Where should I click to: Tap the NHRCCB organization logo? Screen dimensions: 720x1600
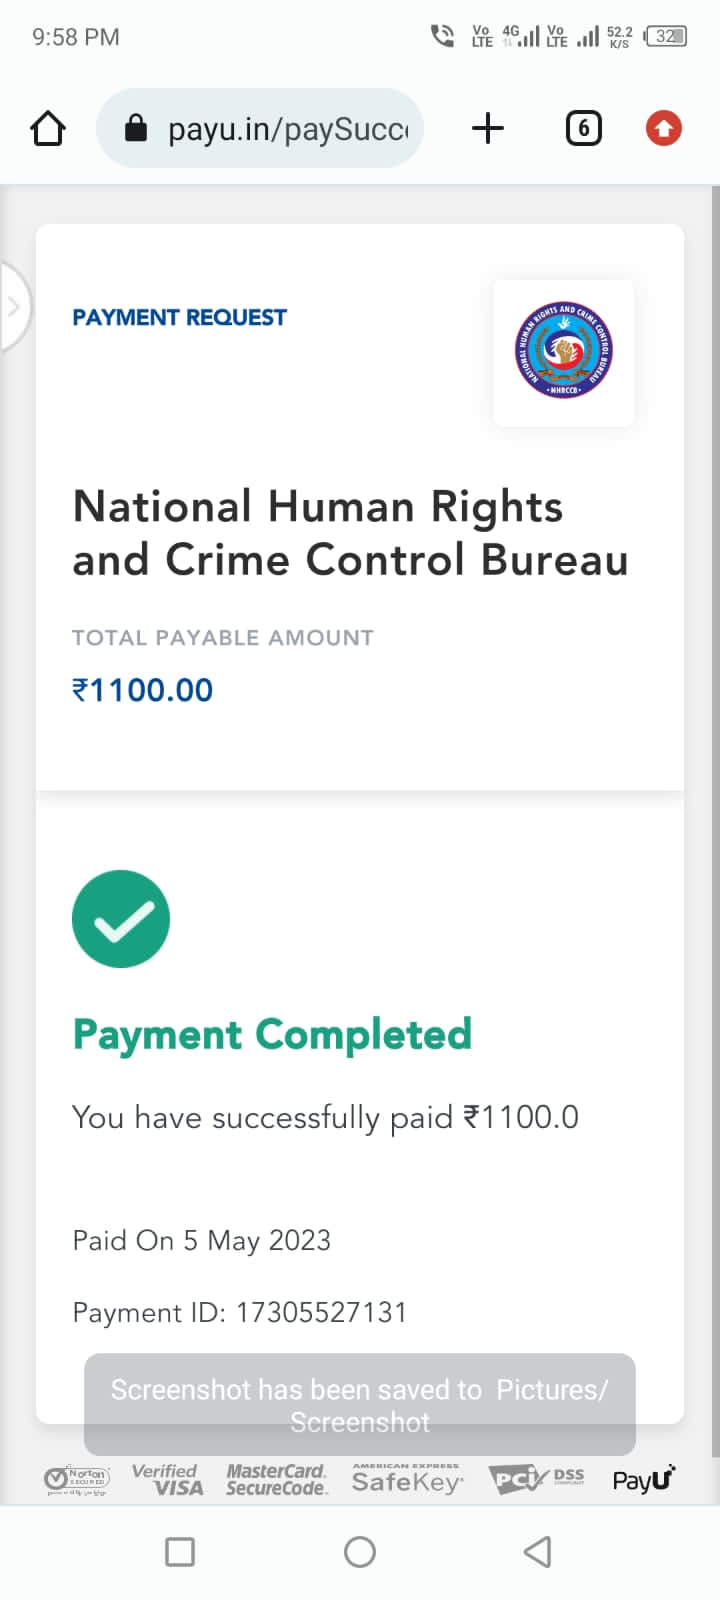point(564,352)
